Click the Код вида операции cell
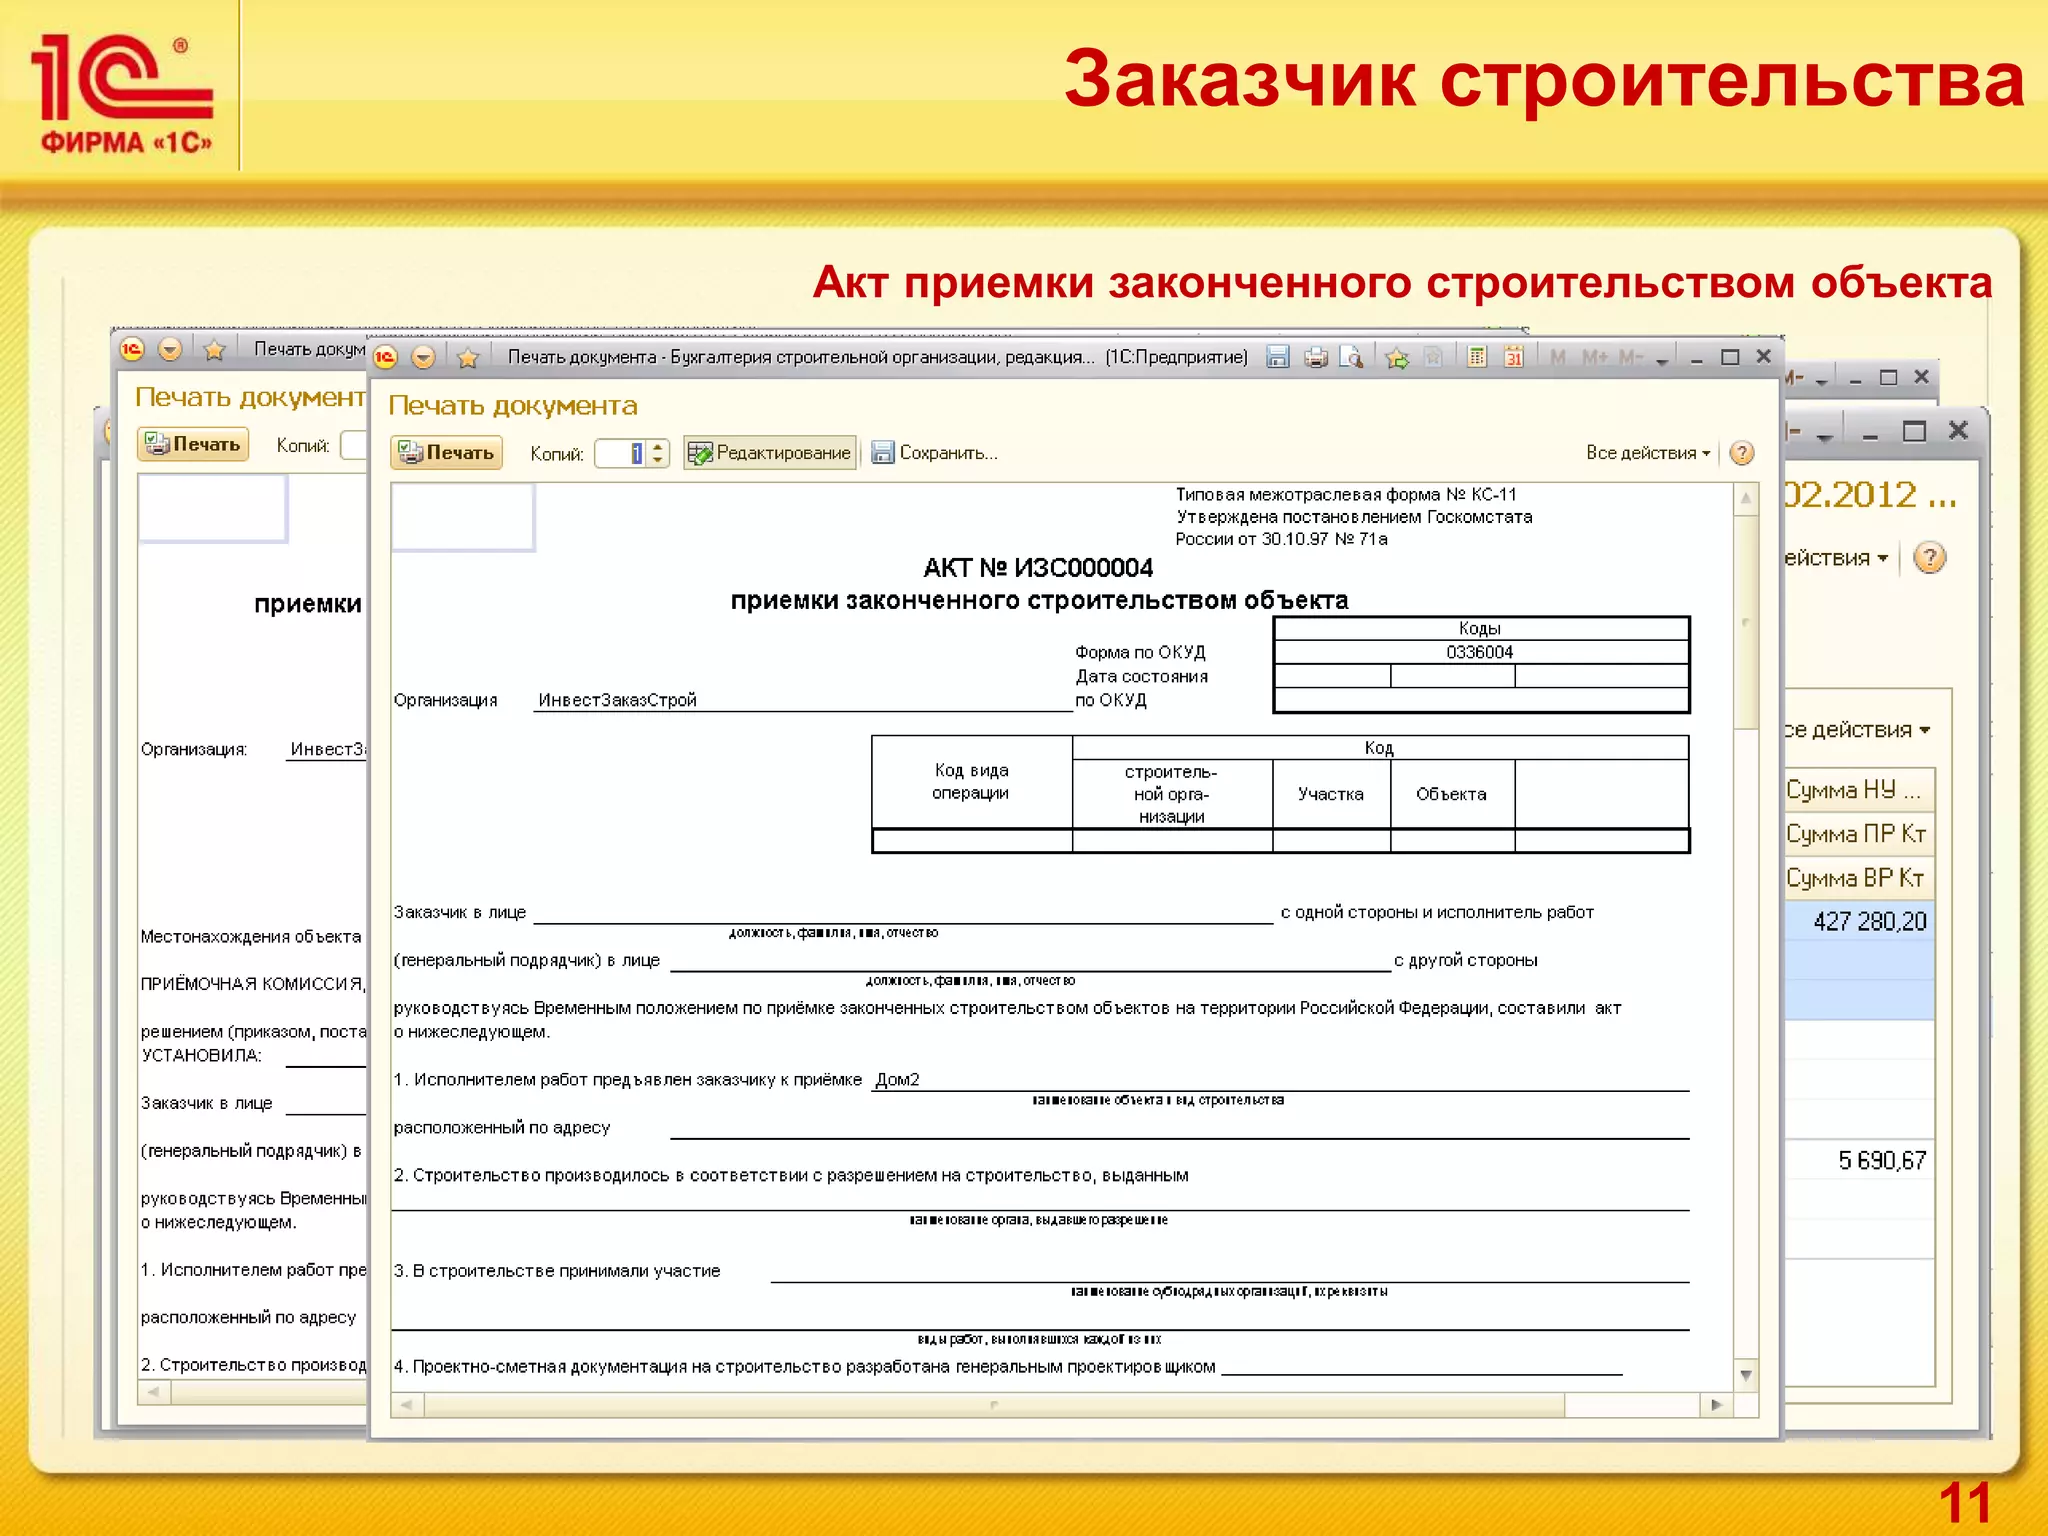Image resolution: width=2048 pixels, height=1536 pixels. coord(971,782)
